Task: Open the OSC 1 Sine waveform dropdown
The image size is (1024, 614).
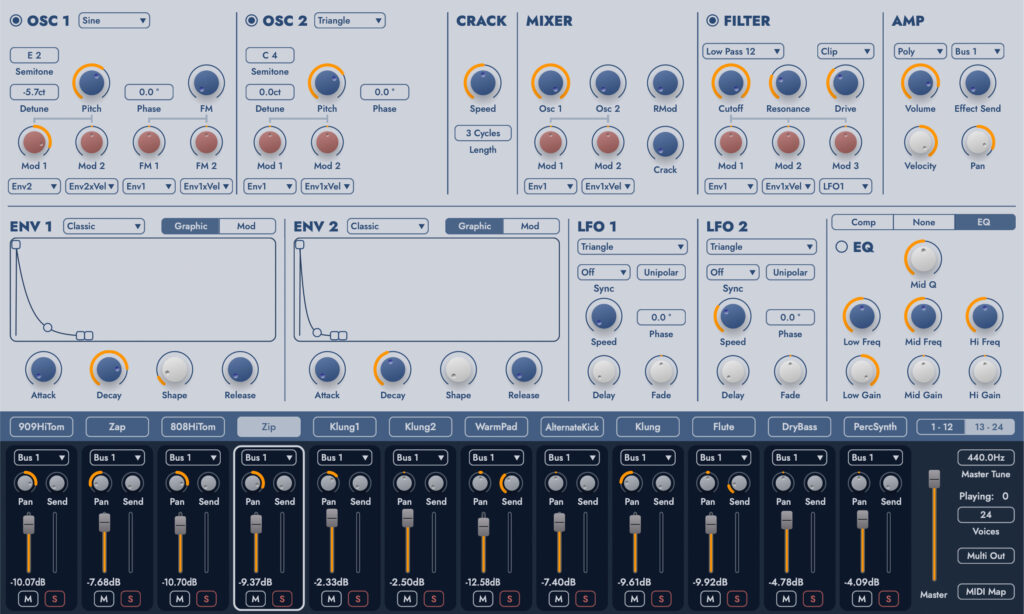Action: pyautogui.click(x=114, y=20)
